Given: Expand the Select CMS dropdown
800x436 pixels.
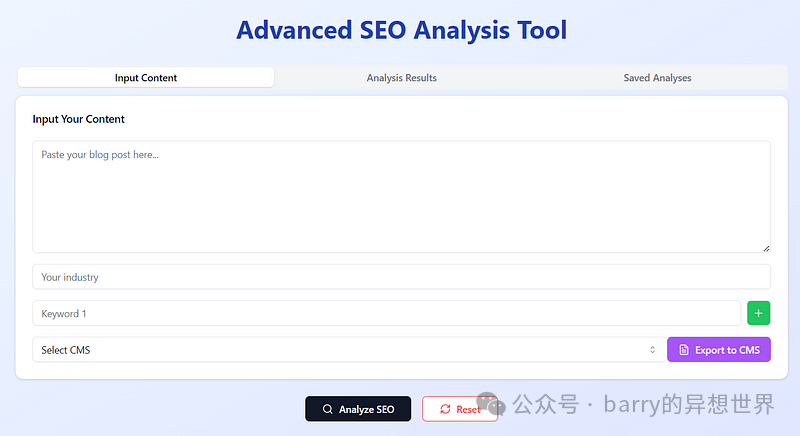Looking at the screenshot, I should click(x=346, y=350).
